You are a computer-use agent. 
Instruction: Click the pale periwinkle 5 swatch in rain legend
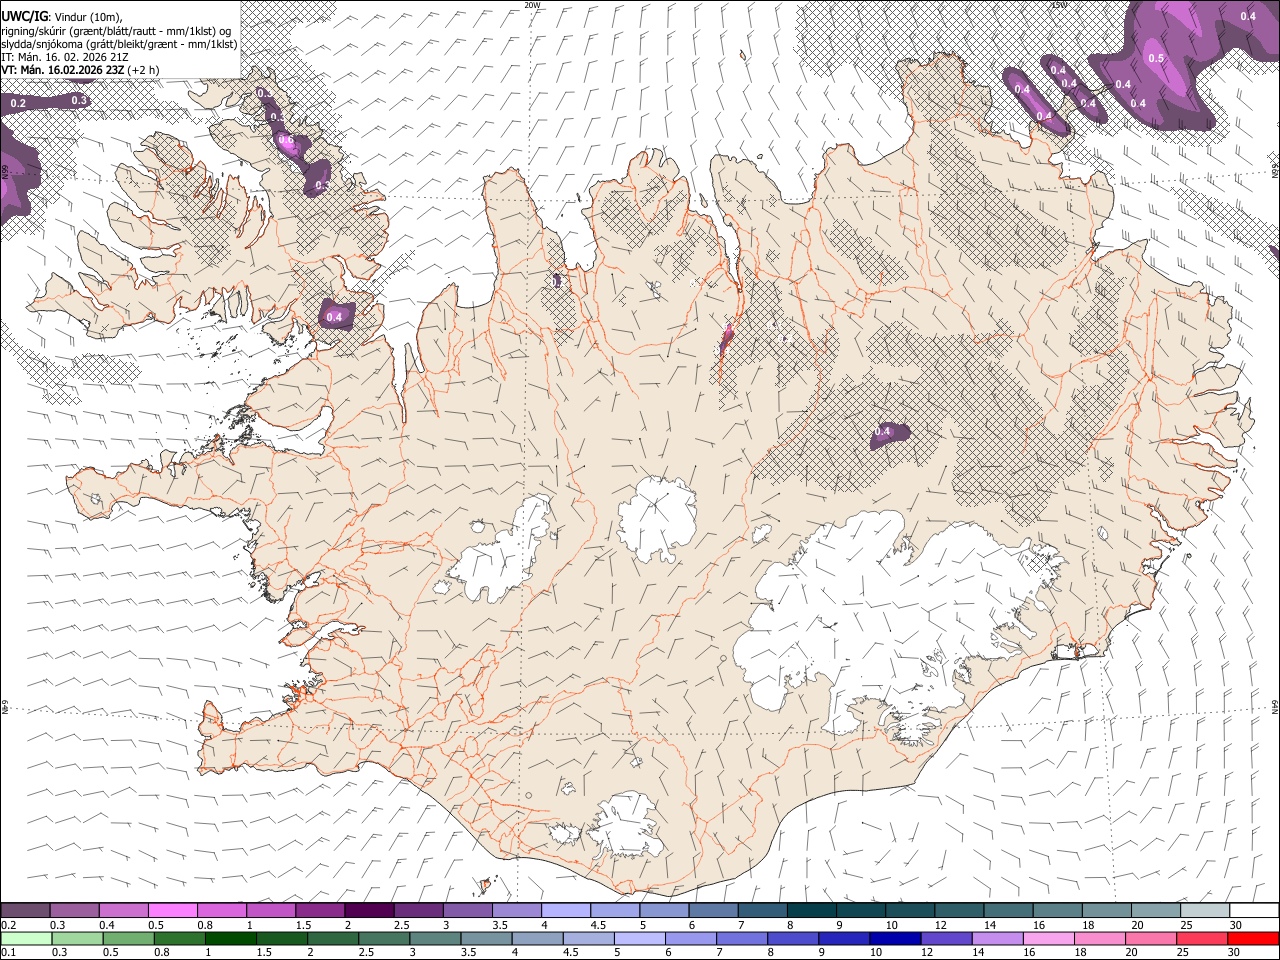tap(638, 938)
